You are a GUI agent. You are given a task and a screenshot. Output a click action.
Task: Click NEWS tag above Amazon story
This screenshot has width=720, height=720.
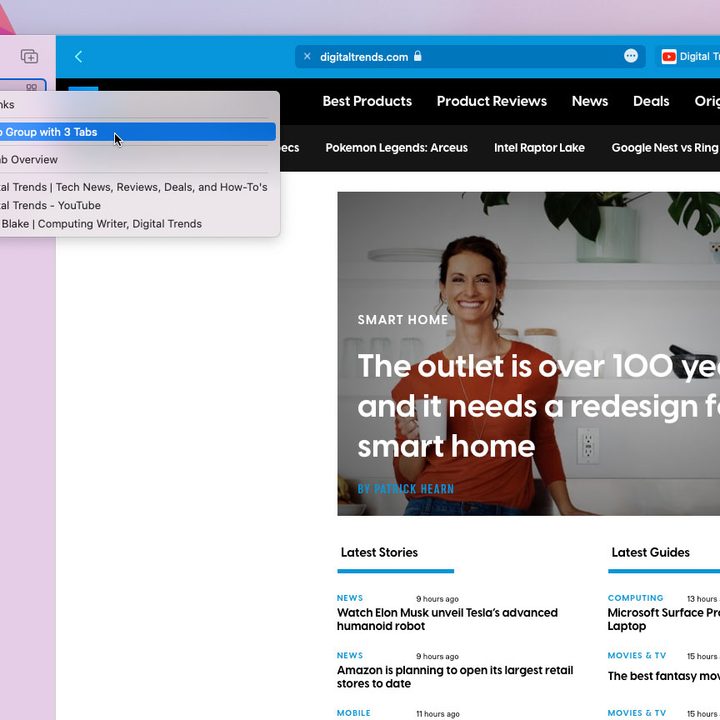pyautogui.click(x=350, y=655)
